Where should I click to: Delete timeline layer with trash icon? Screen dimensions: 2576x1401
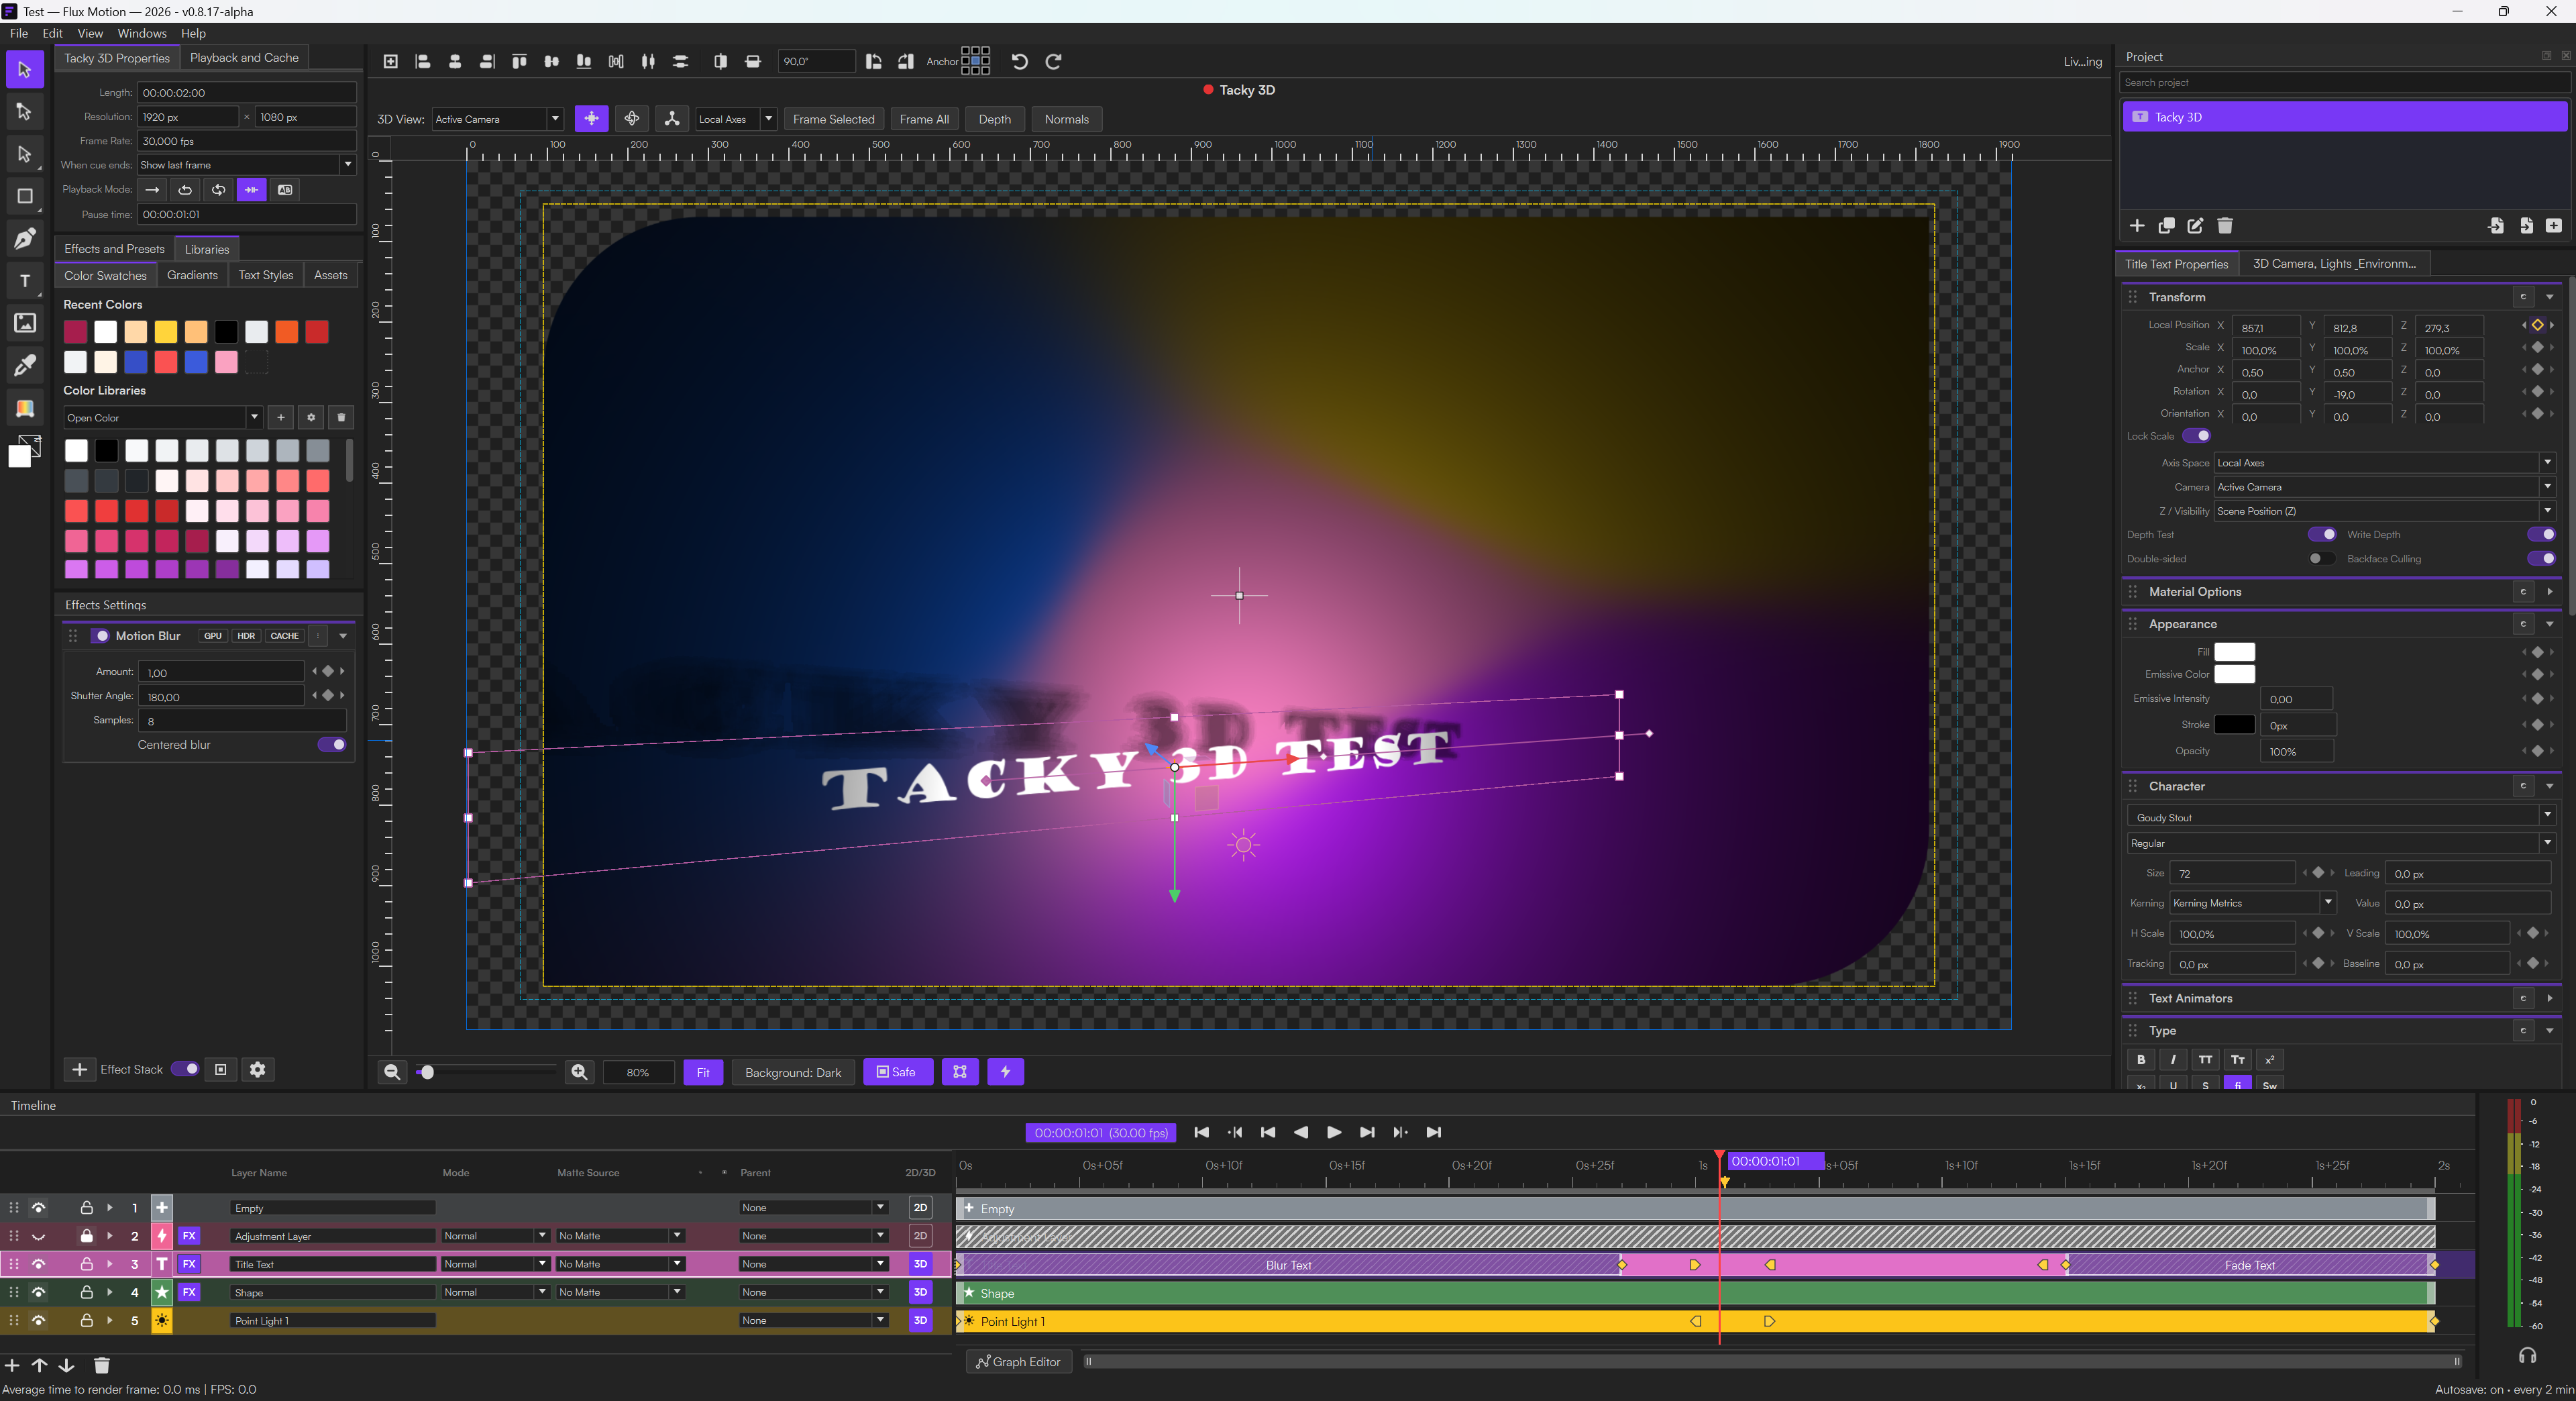point(101,1365)
